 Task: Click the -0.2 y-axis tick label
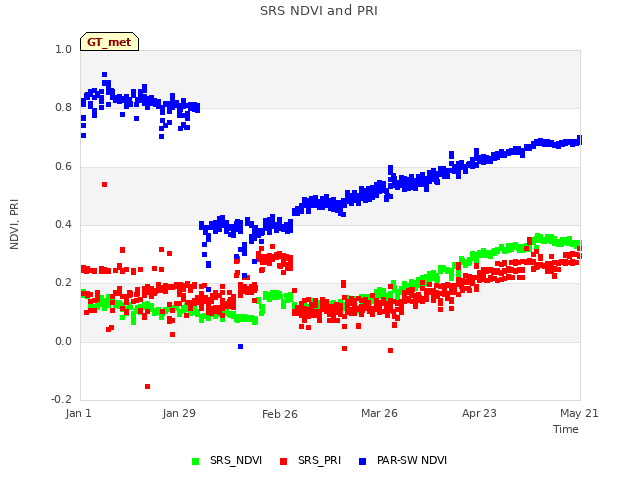click(x=61, y=399)
